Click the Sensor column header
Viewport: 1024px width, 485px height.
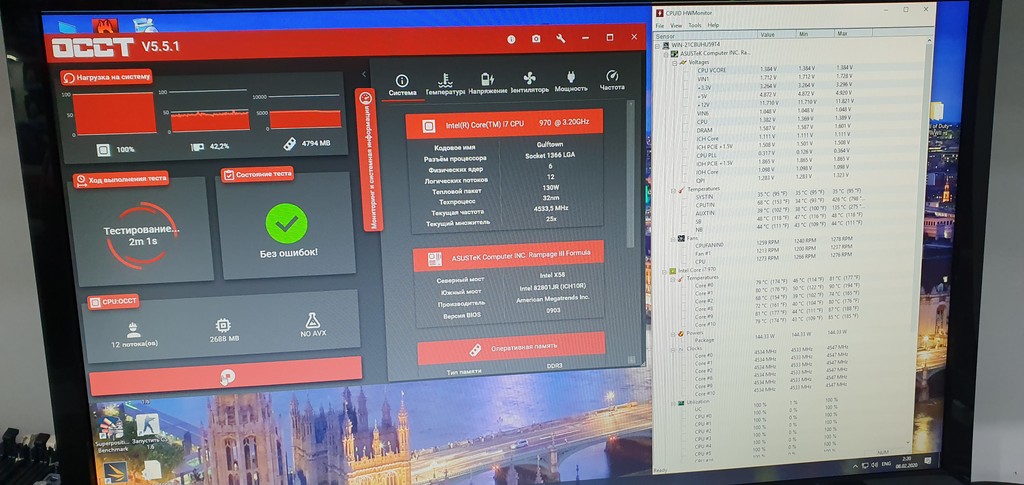pyautogui.click(x=705, y=35)
